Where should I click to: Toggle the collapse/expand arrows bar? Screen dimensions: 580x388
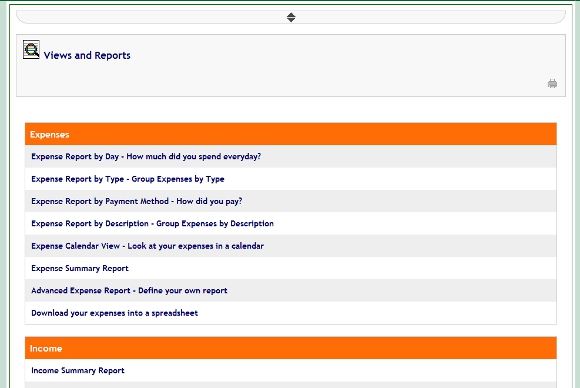[x=291, y=17]
